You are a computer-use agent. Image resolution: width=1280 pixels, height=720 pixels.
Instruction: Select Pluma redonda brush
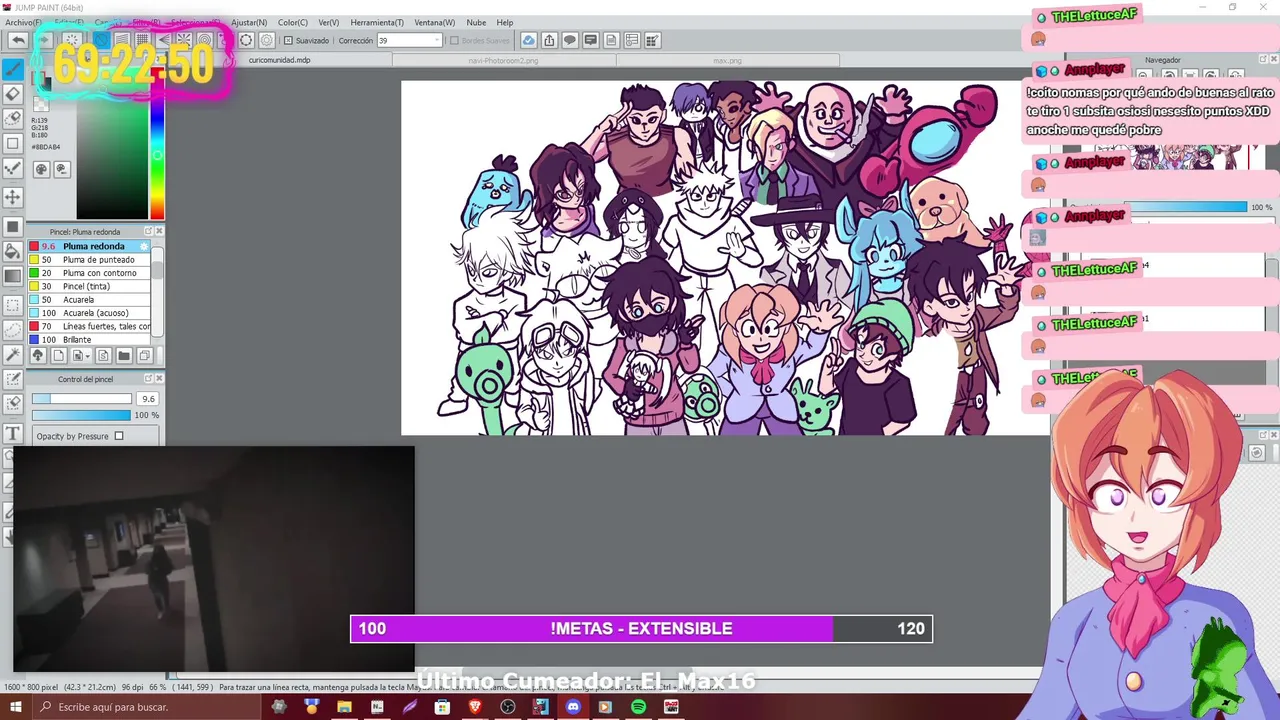(88, 246)
